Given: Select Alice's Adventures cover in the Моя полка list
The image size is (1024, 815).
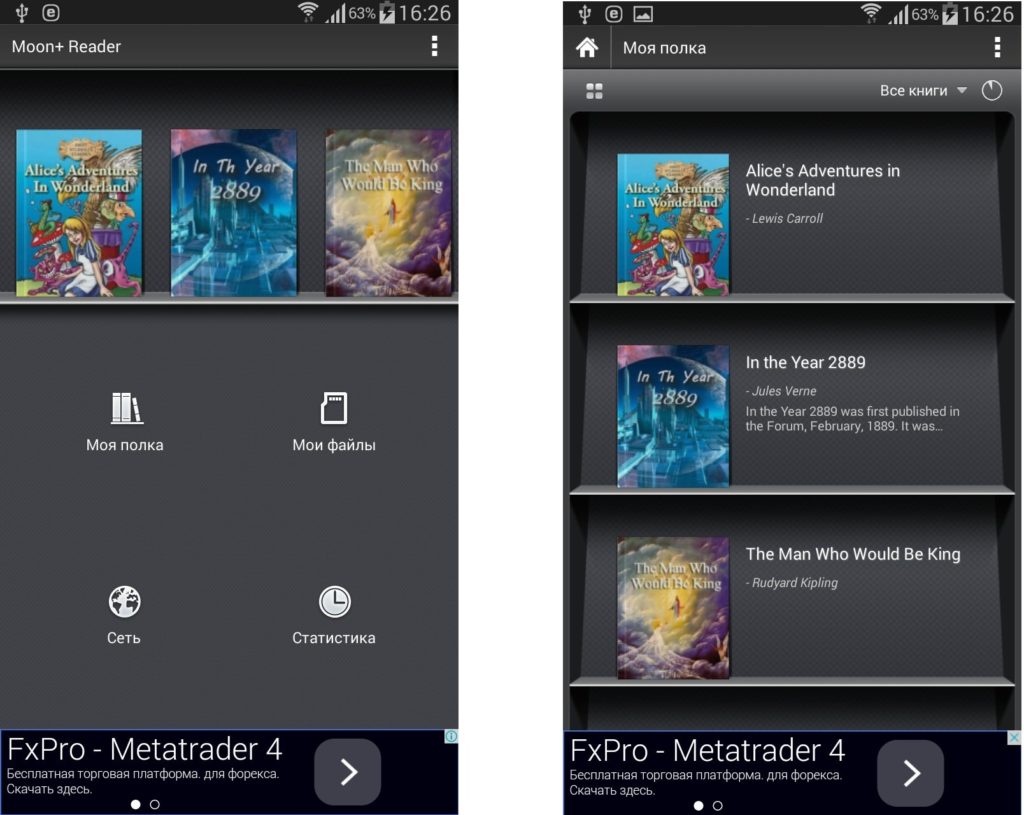Looking at the screenshot, I should [673, 225].
